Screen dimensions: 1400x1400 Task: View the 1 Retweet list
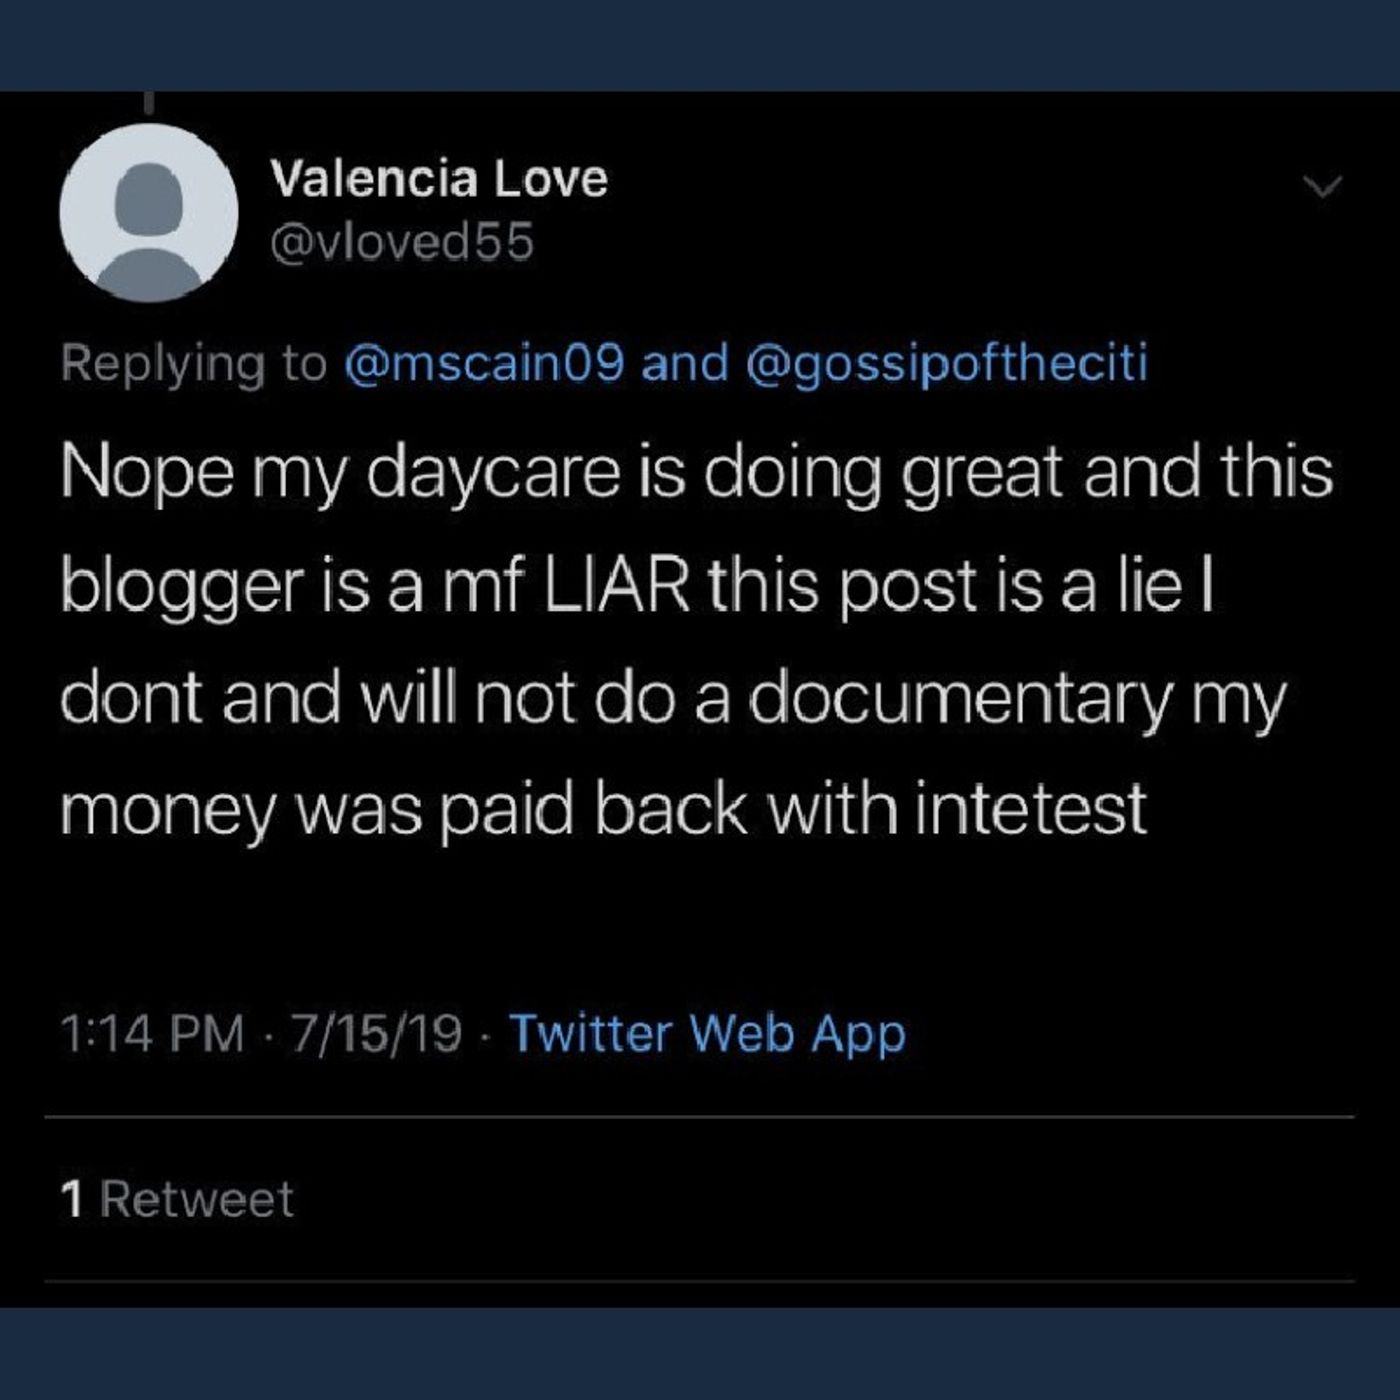click(177, 1199)
